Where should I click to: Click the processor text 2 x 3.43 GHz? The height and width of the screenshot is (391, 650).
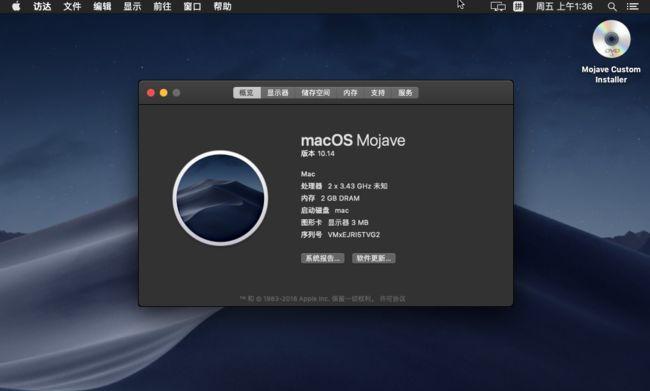(349, 186)
